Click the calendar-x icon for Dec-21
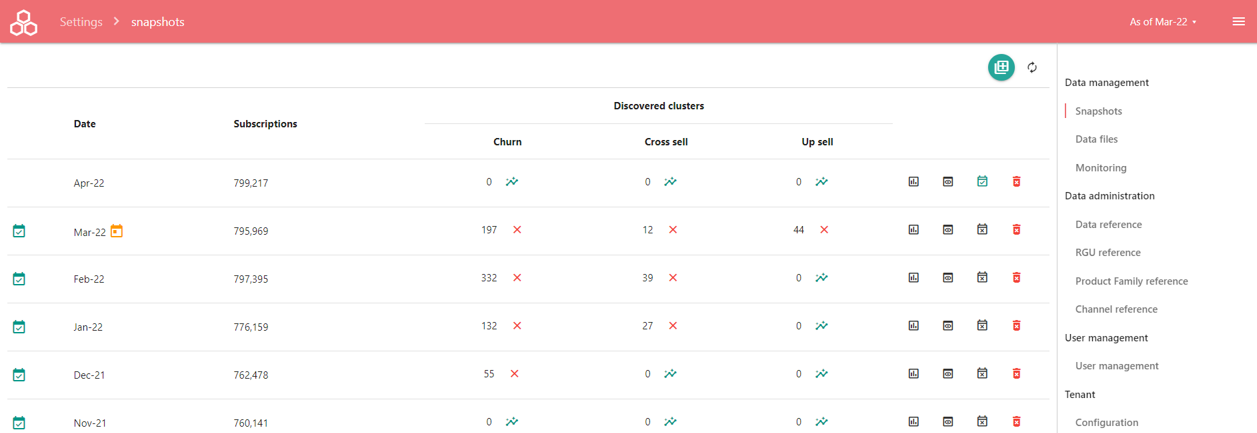The image size is (1257, 433). coord(982,374)
